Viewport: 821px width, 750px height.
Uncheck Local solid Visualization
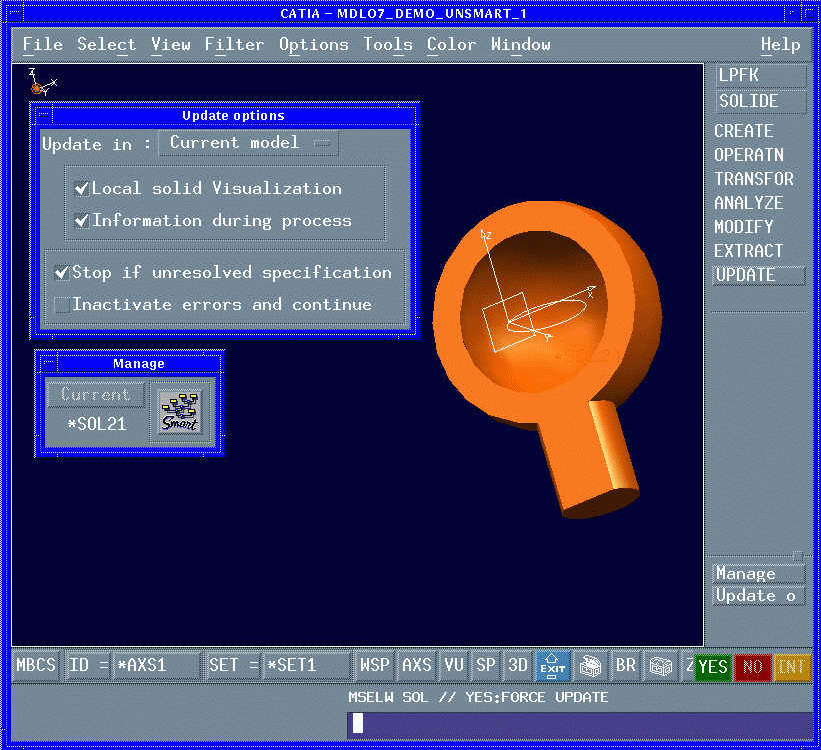click(82, 189)
